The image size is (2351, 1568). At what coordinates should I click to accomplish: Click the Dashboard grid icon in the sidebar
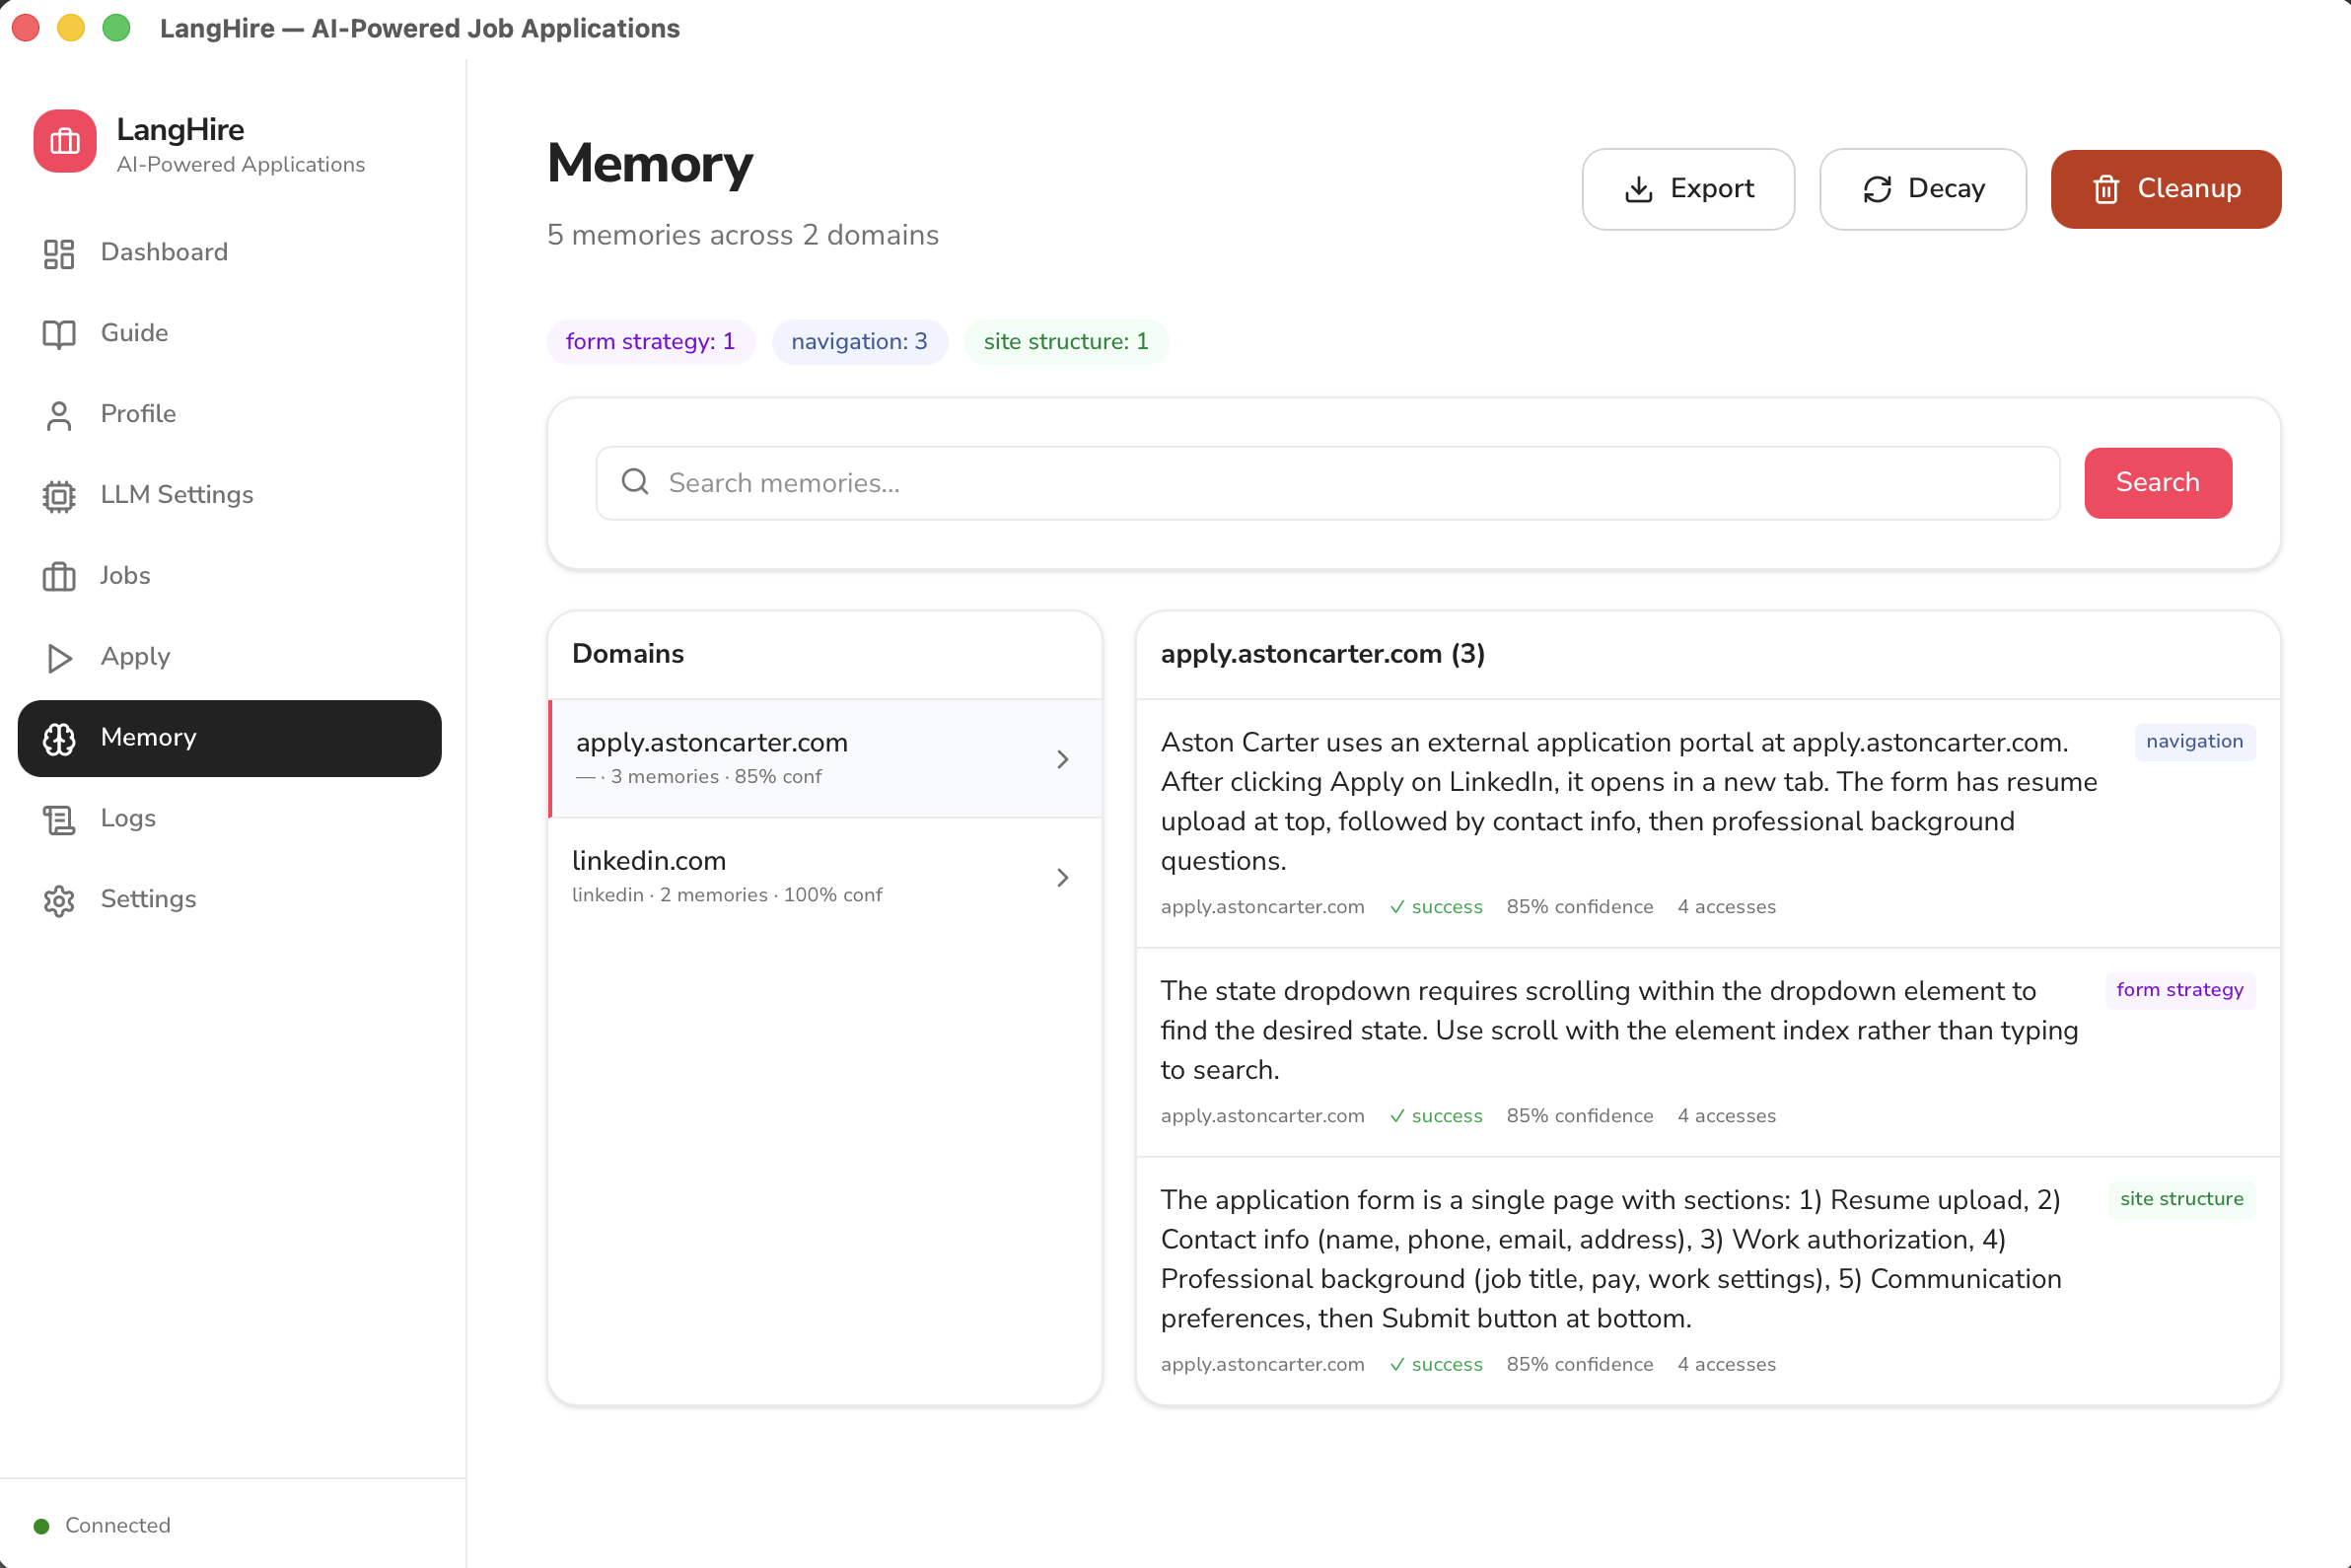(x=59, y=254)
